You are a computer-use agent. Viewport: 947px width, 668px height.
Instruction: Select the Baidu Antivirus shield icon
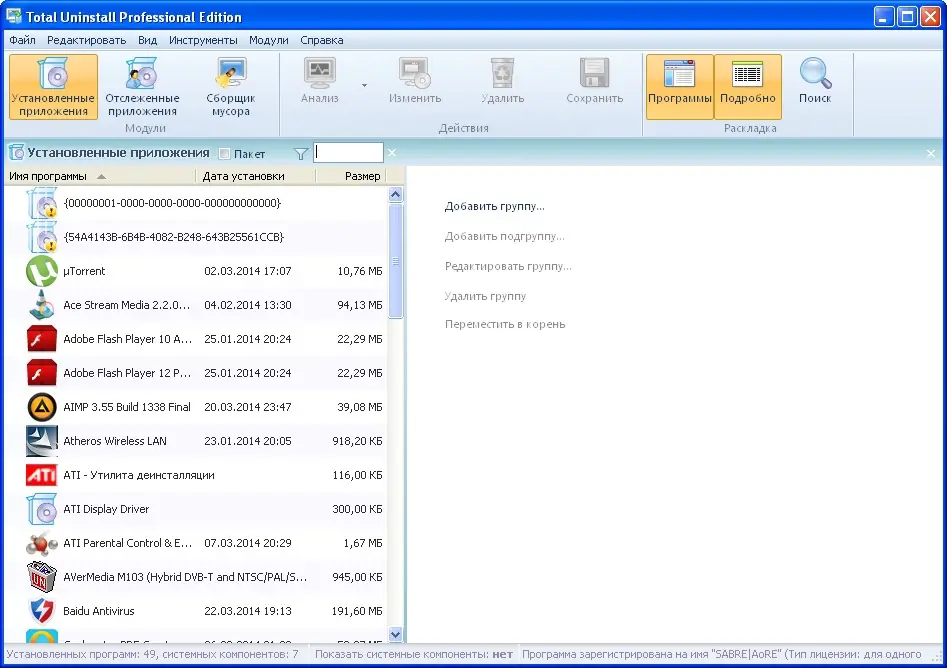pyautogui.click(x=42, y=611)
